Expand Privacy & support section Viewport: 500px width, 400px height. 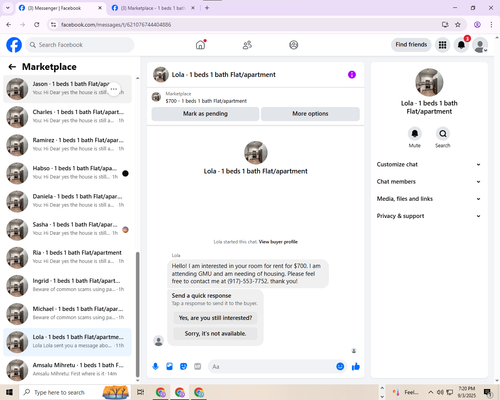pos(429,216)
